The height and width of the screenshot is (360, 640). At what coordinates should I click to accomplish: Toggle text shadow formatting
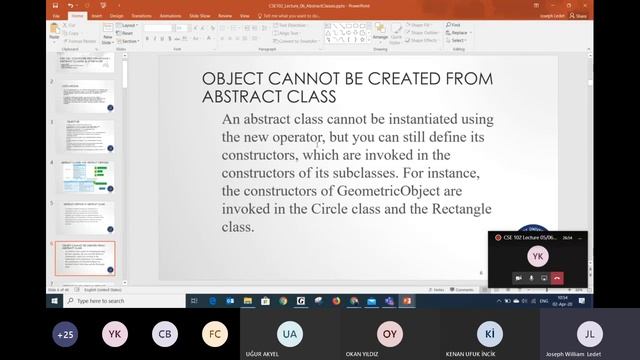[170, 38]
